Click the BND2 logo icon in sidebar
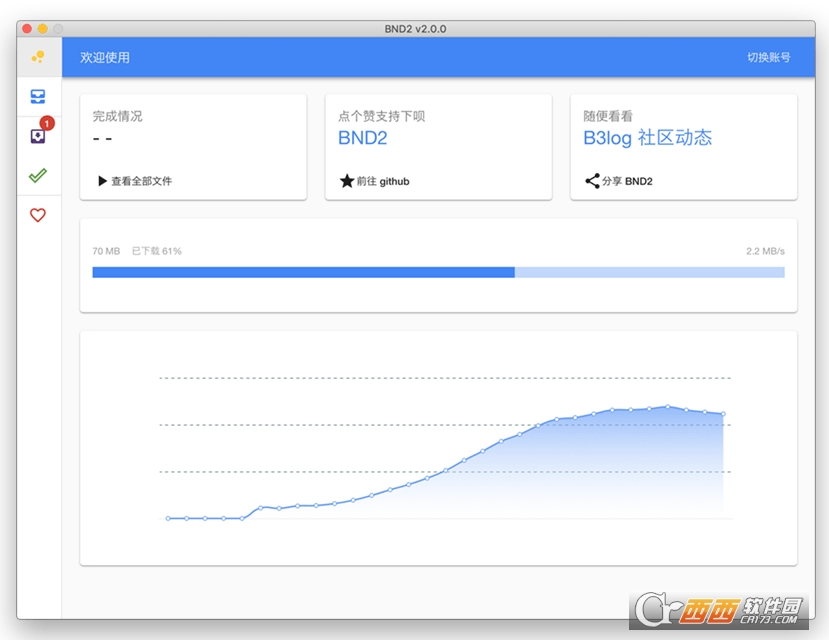The image size is (829, 640). point(38,57)
